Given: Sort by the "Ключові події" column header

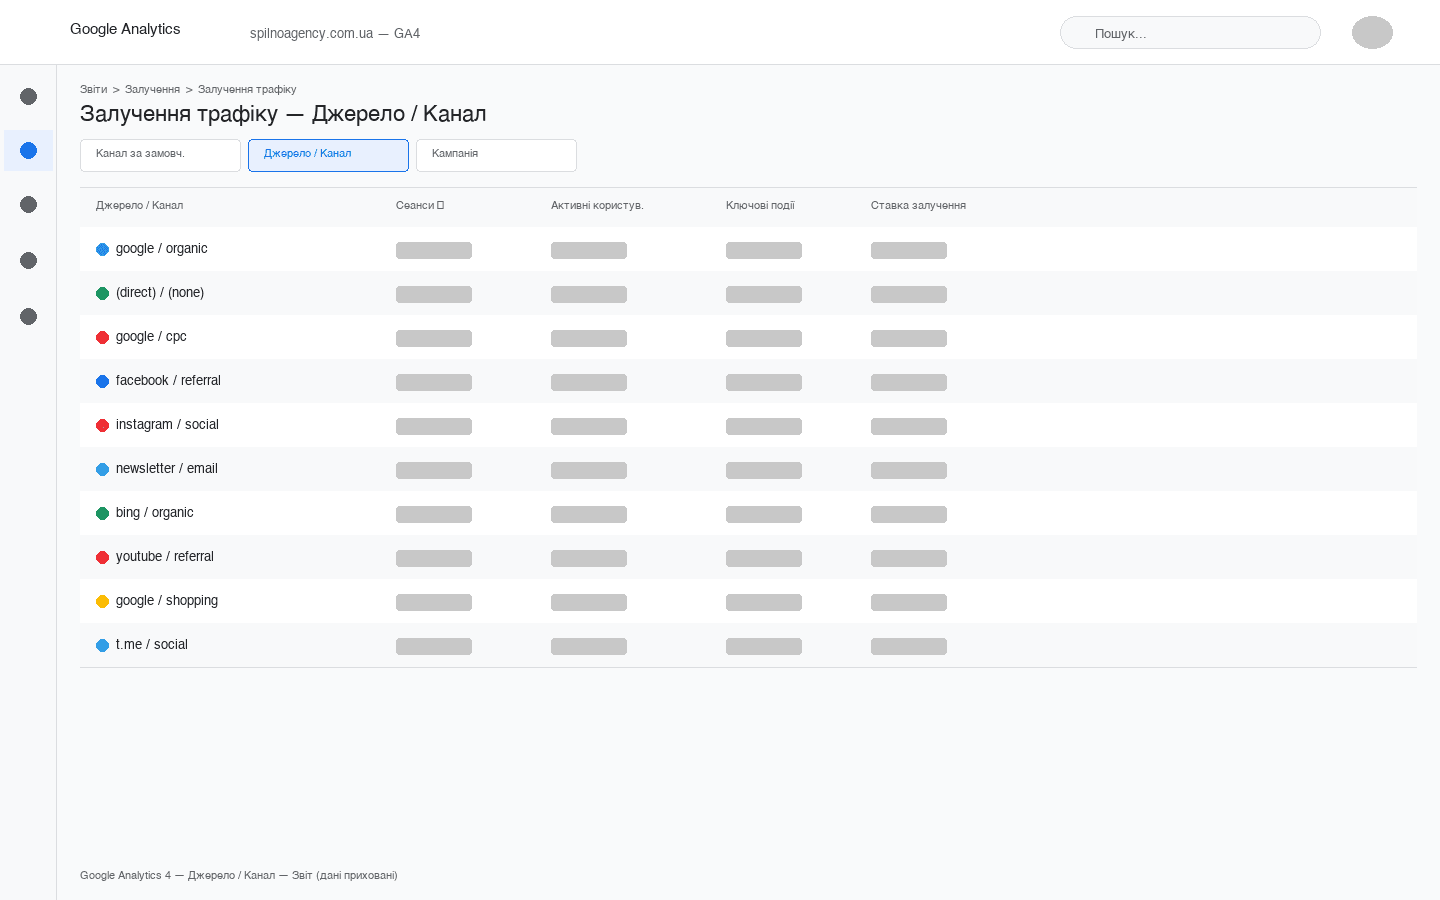Looking at the screenshot, I should click(760, 206).
